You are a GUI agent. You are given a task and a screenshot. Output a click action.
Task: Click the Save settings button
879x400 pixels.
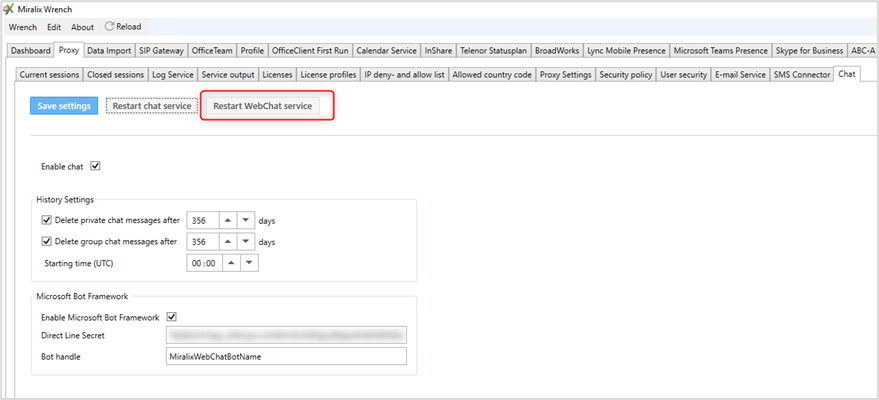point(64,106)
